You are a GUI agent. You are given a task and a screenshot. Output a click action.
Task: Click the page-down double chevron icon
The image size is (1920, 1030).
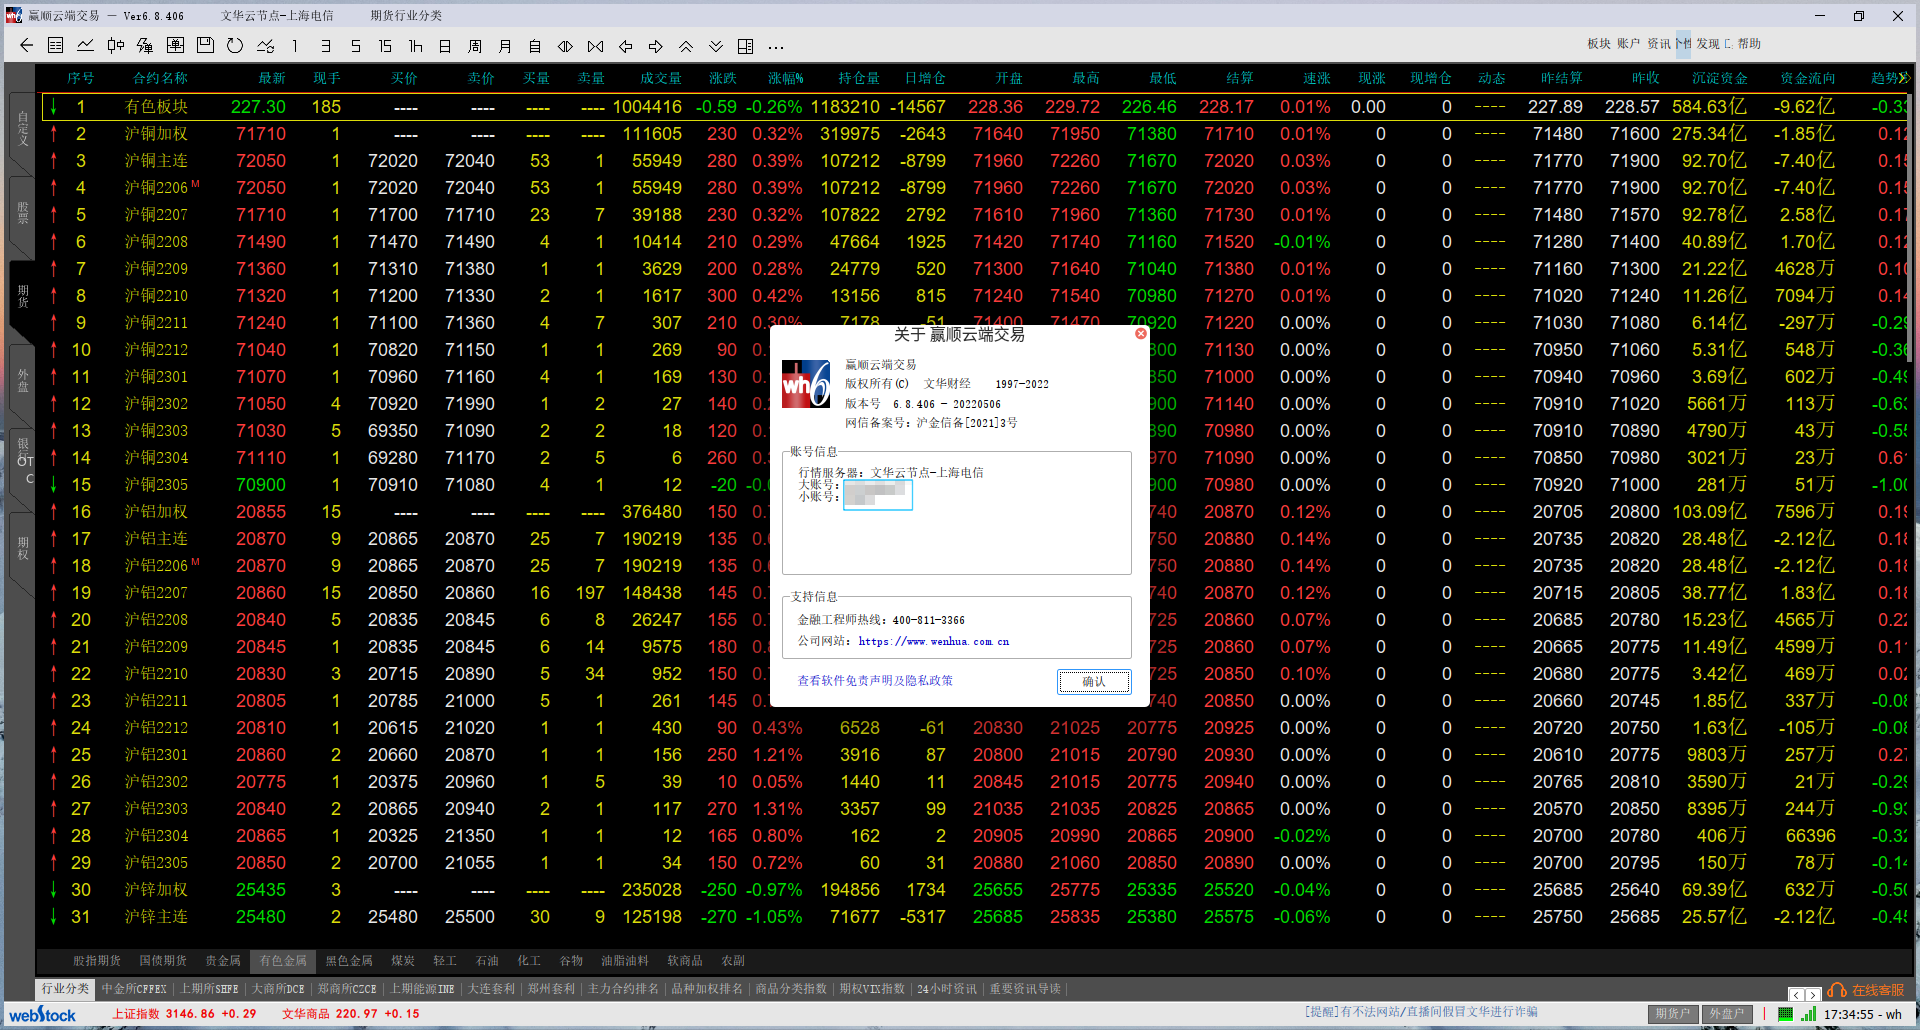715,46
